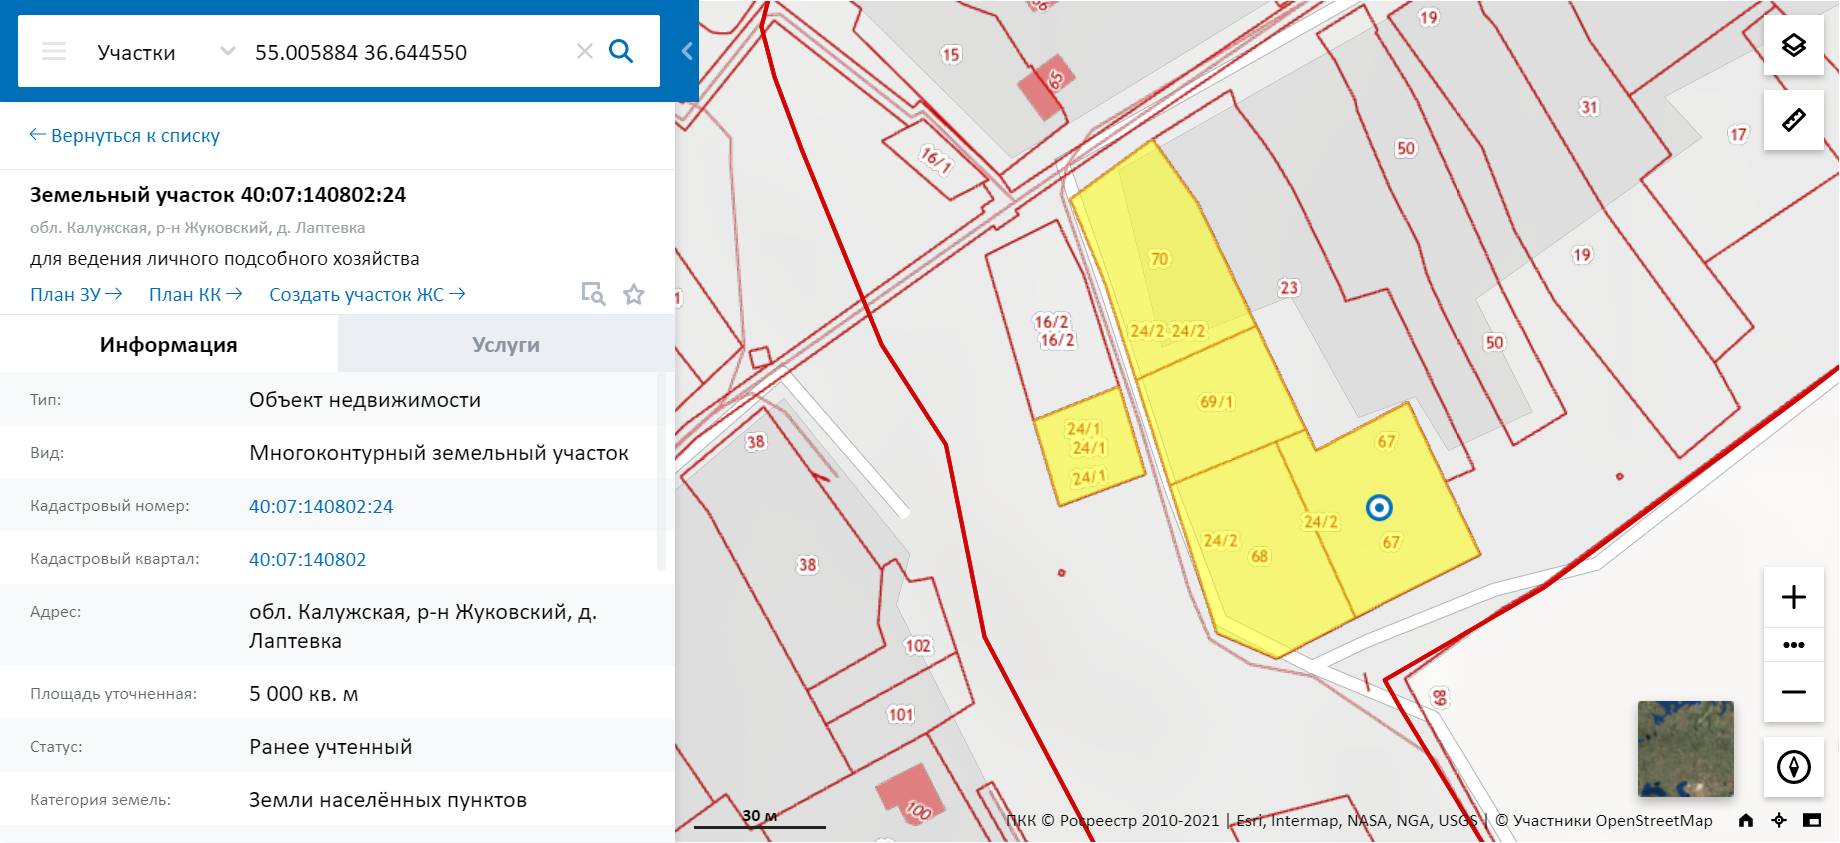Image resolution: width=1840 pixels, height=843 pixels.
Task: Collapse the side panel with the chevron
Action: (x=687, y=51)
